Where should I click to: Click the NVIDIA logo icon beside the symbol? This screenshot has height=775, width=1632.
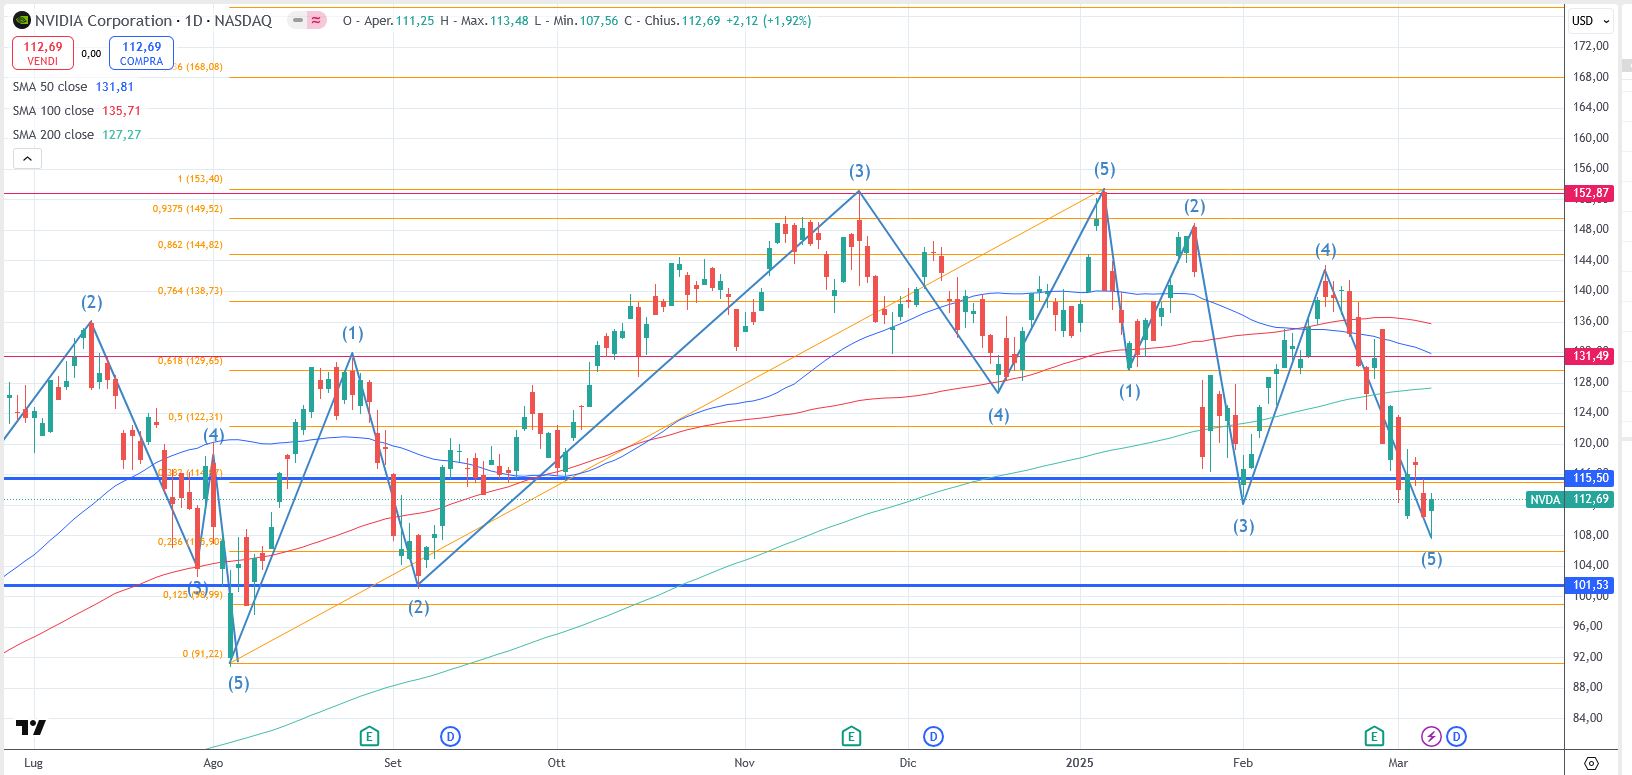(21, 20)
